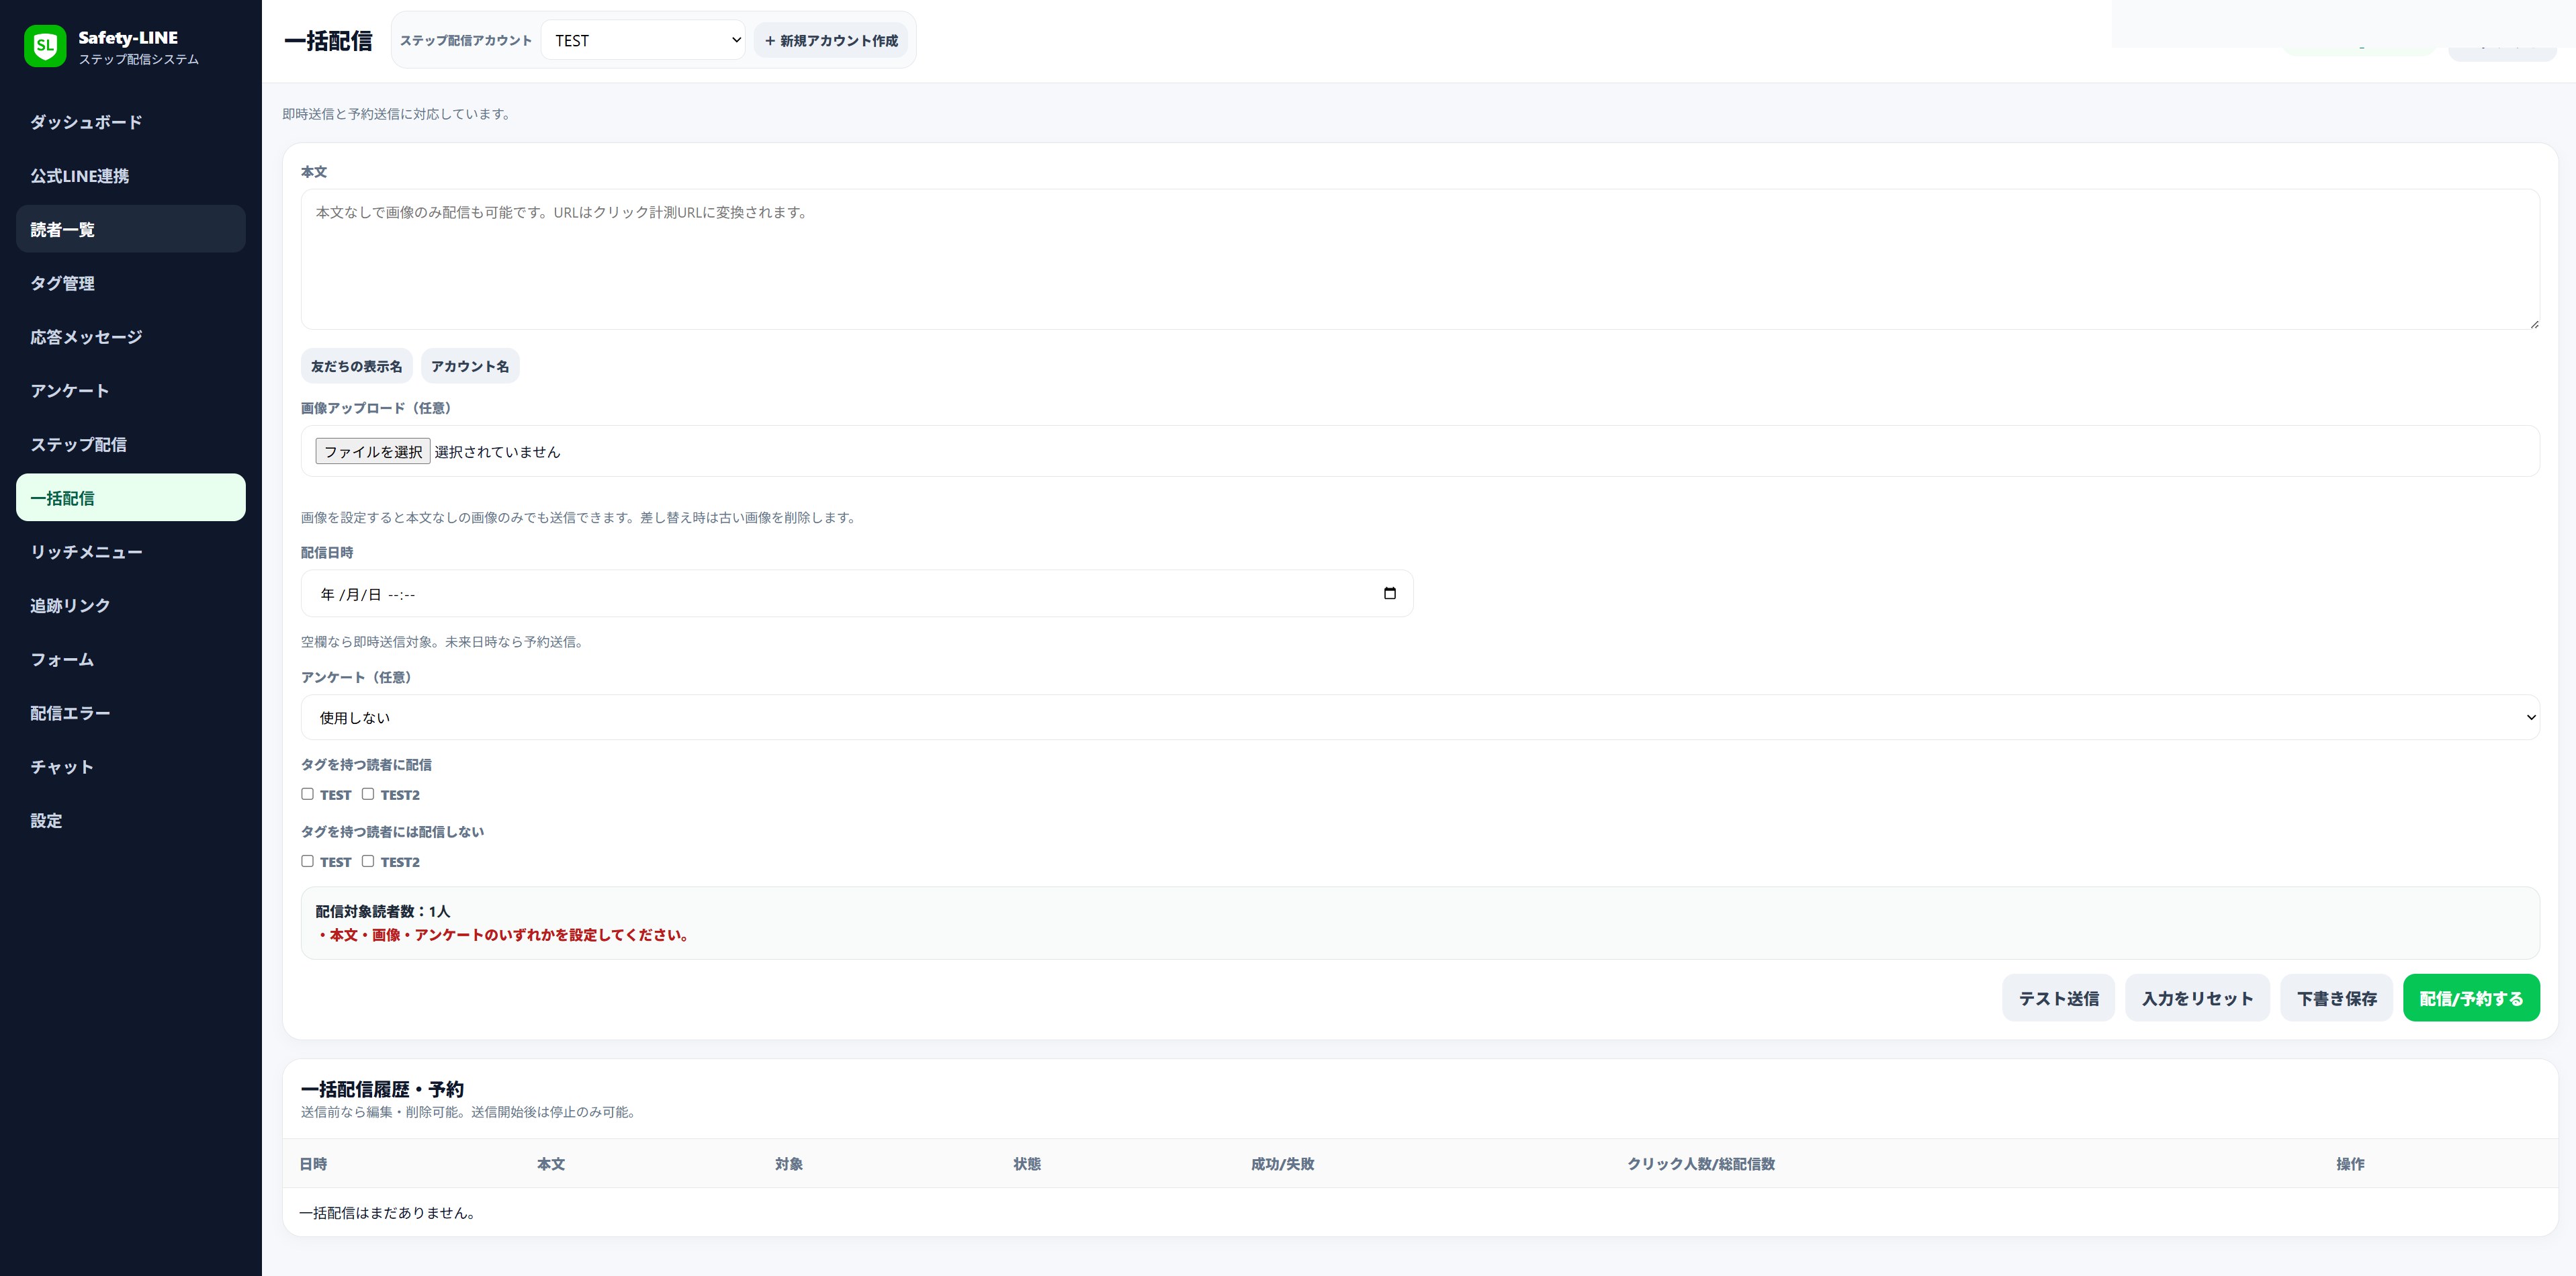Click クリック人数/総配信数 column header
Image resolution: width=2576 pixels, height=1276 pixels.
coord(1701,1164)
